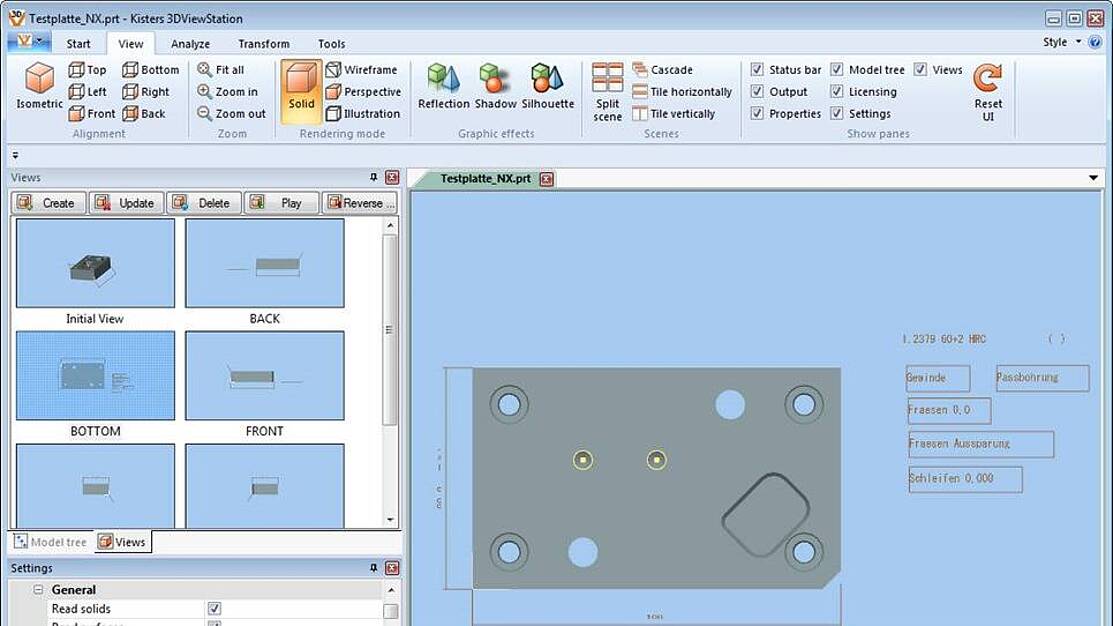Click the Create view button
The height and width of the screenshot is (626, 1113).
48,203
